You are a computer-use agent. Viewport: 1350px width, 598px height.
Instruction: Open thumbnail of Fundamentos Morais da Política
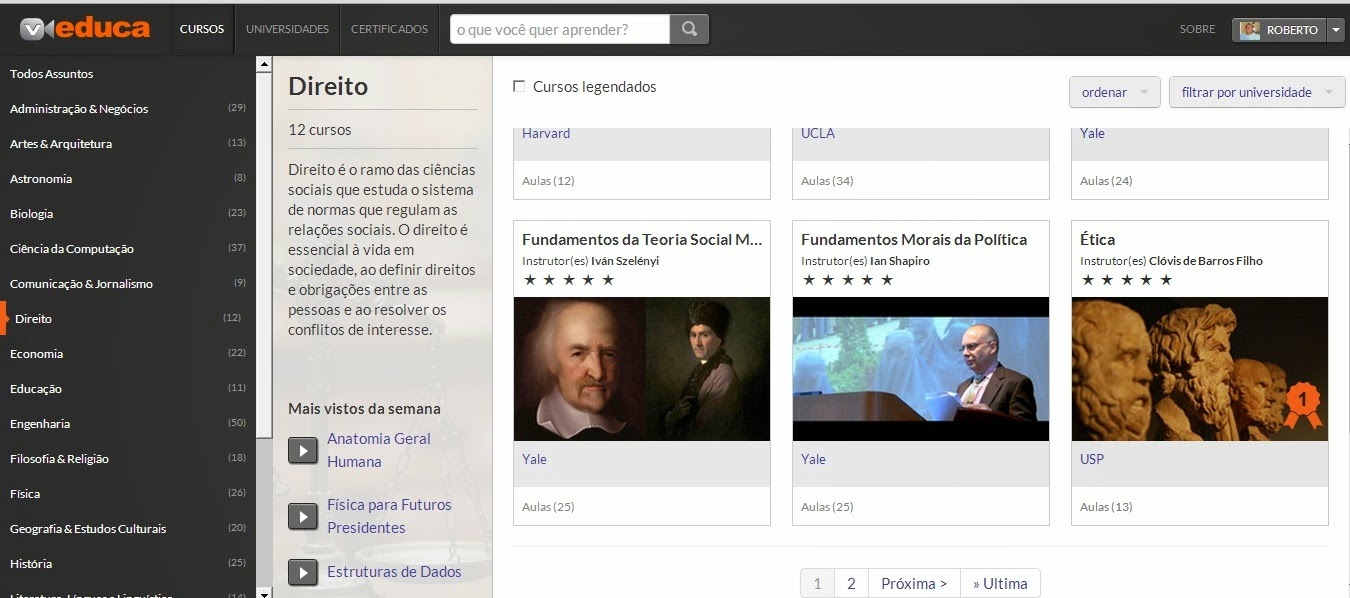(x=921, y=369)
